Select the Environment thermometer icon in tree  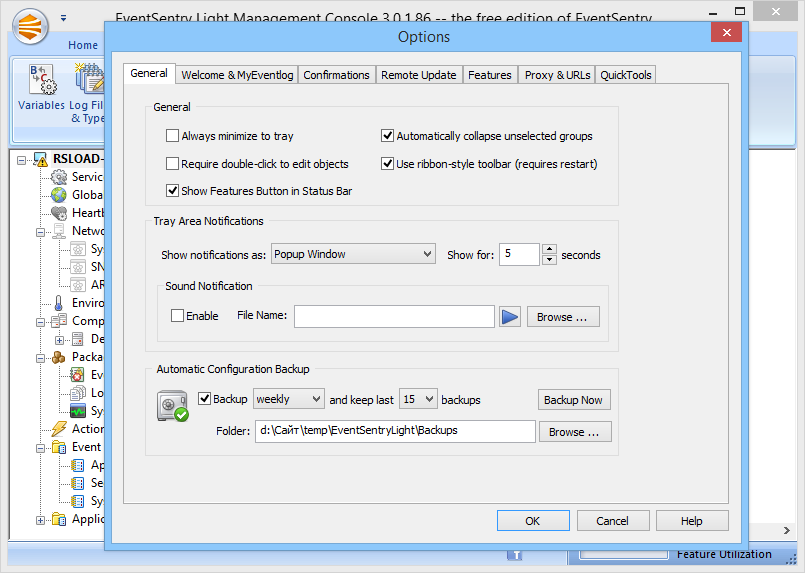[59, 303]
